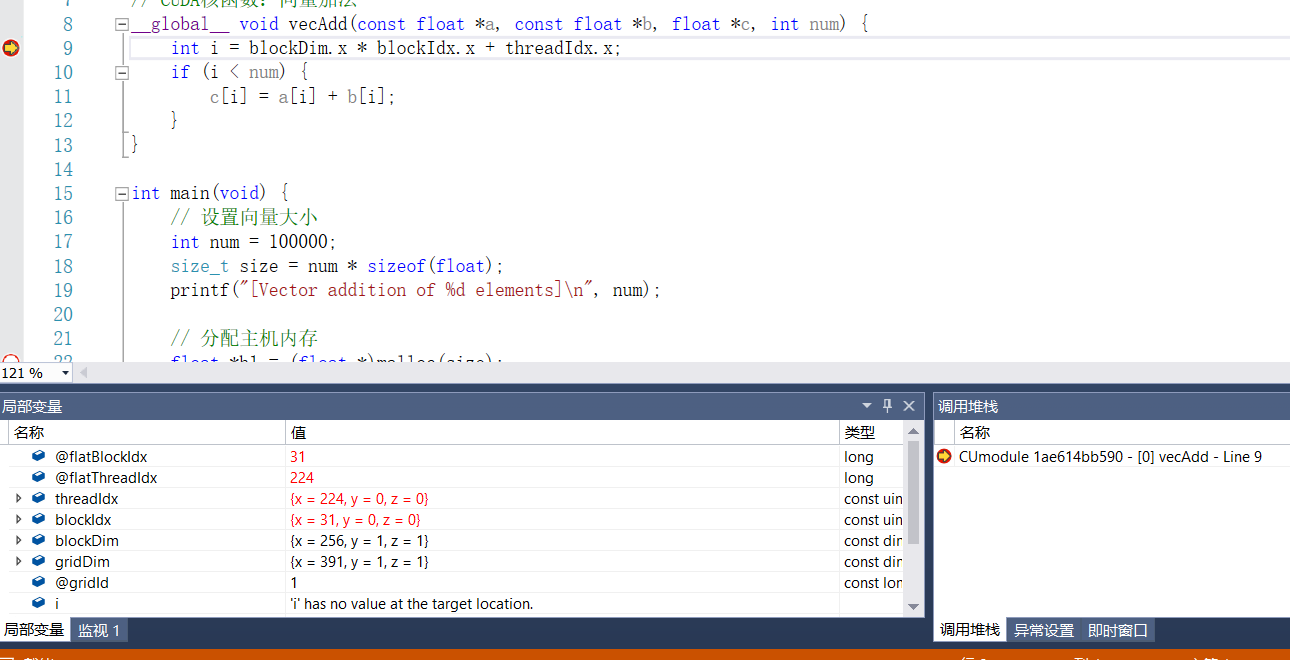The width and height of the screenshot is (1290, 660).
Task: Expand the gridDim variable row
Action: (18, 561)
